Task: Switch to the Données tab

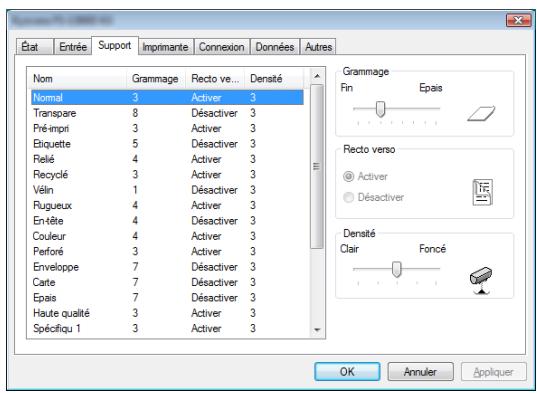Action: [x=275, y=47]
